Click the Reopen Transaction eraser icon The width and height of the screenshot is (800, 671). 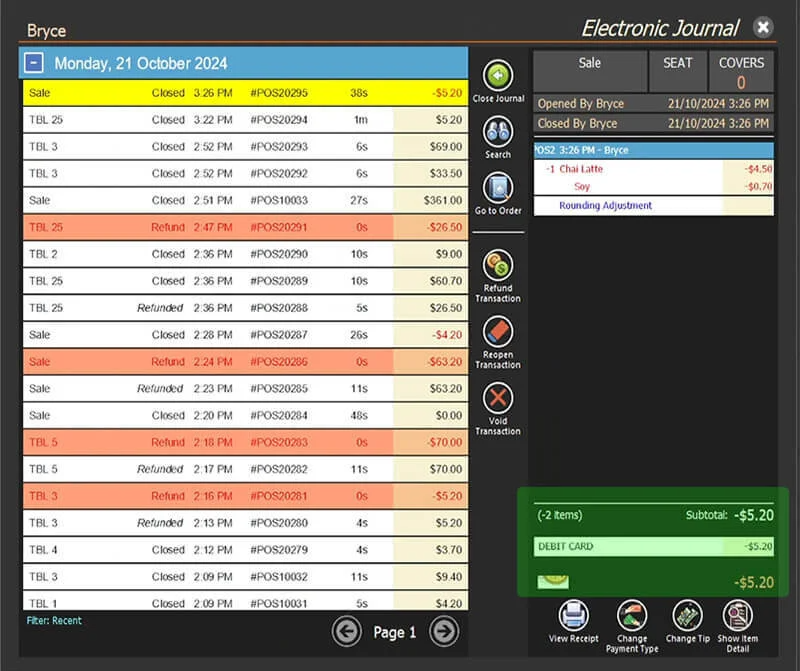[498, 332]
